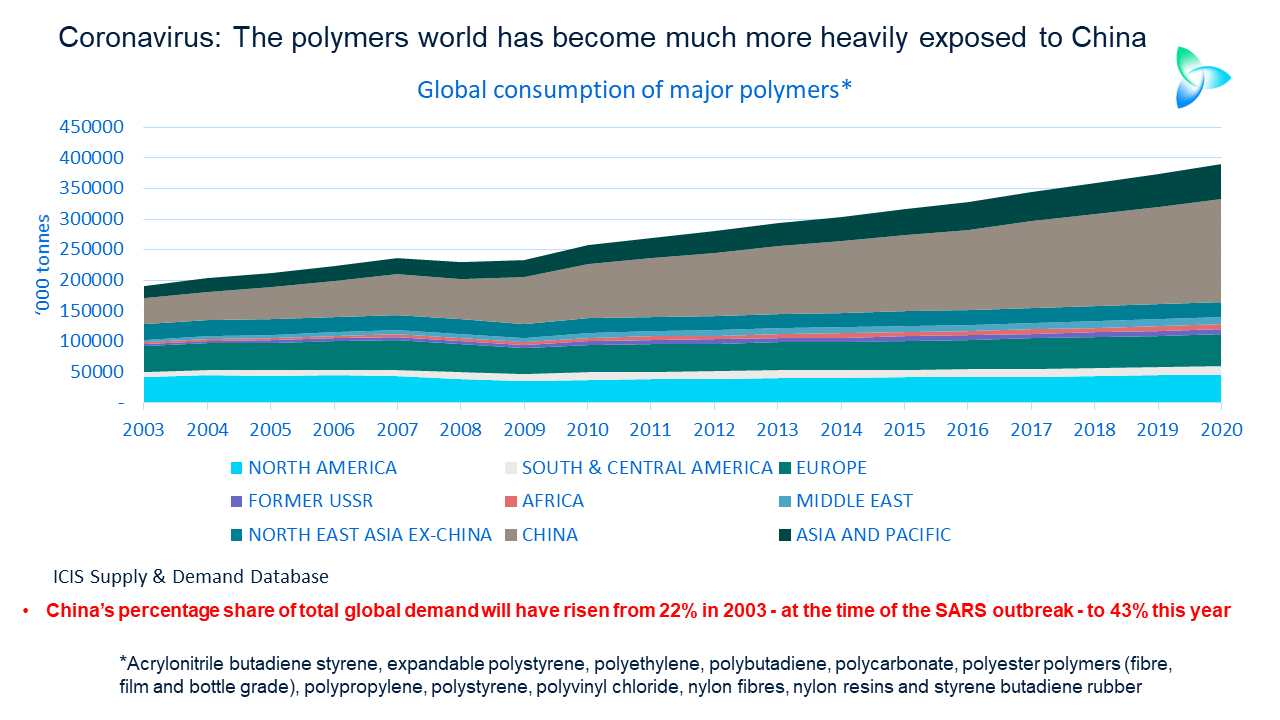The height and width of the screenshot is (720, 1280).
Task: Click the 2020 label on the x-axis
Action: click(1220, 428)
